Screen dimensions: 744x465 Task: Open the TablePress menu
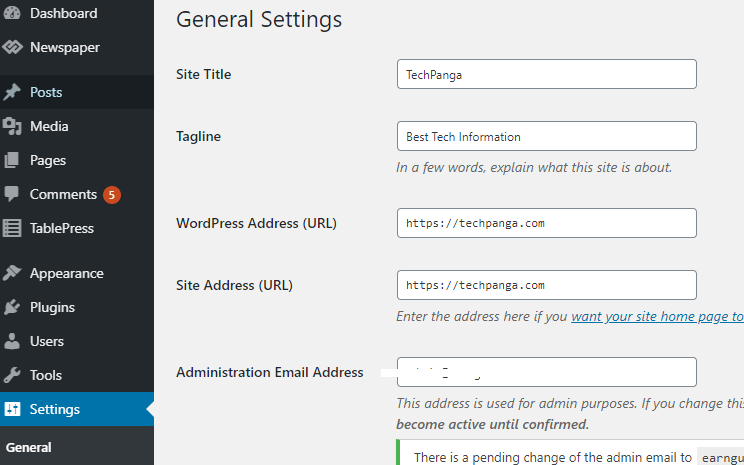click(77, 228)
